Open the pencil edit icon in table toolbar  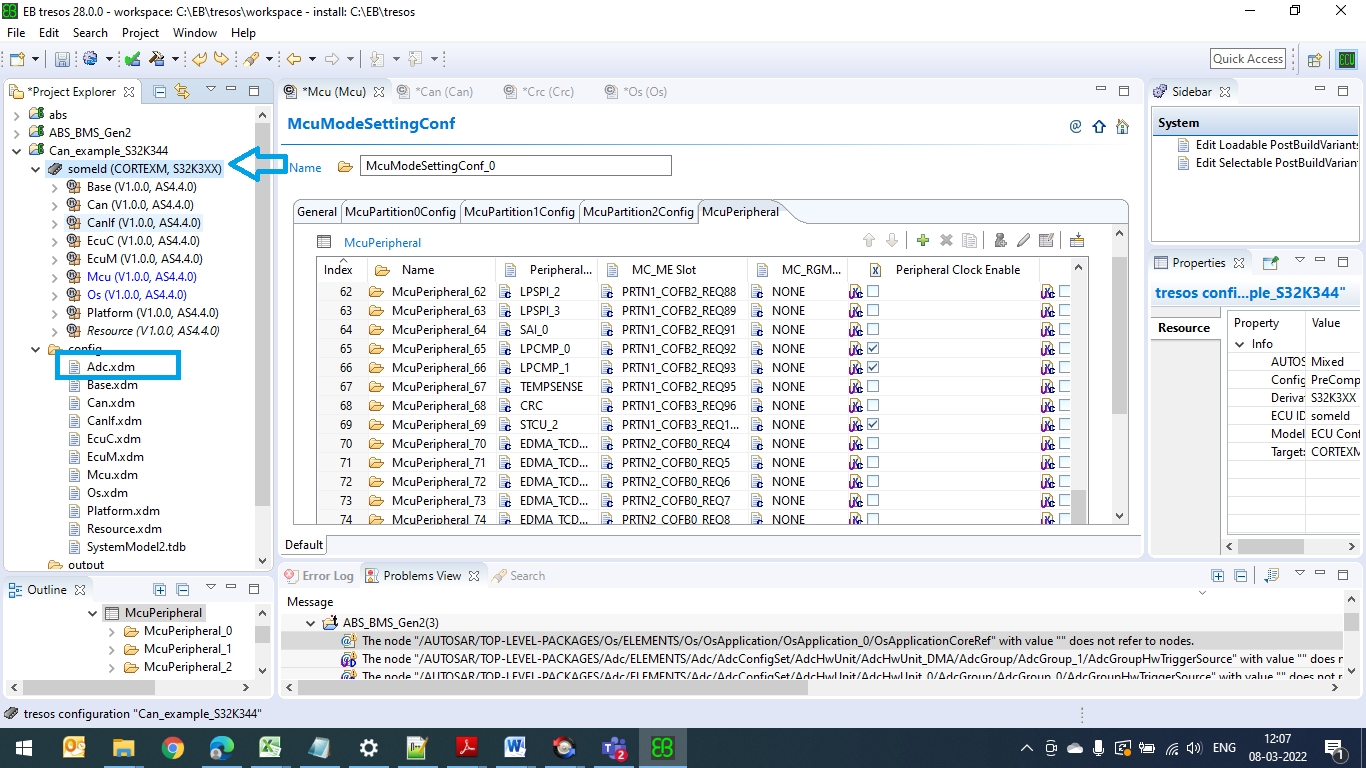1023,240
